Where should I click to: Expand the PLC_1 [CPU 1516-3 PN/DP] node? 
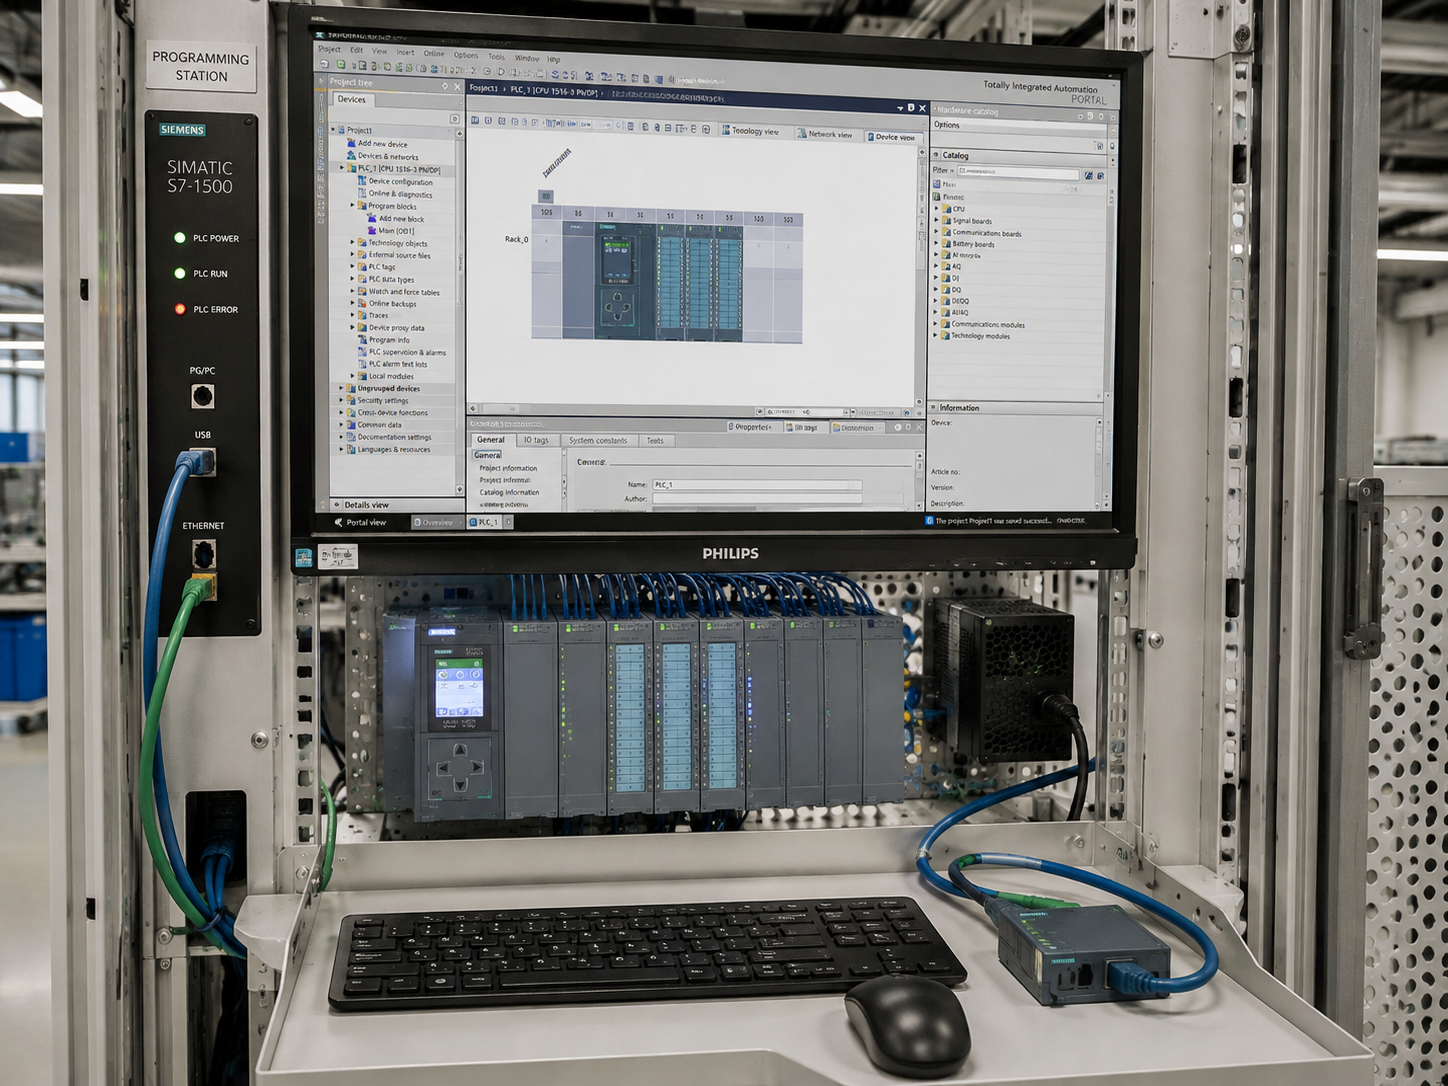341,169
